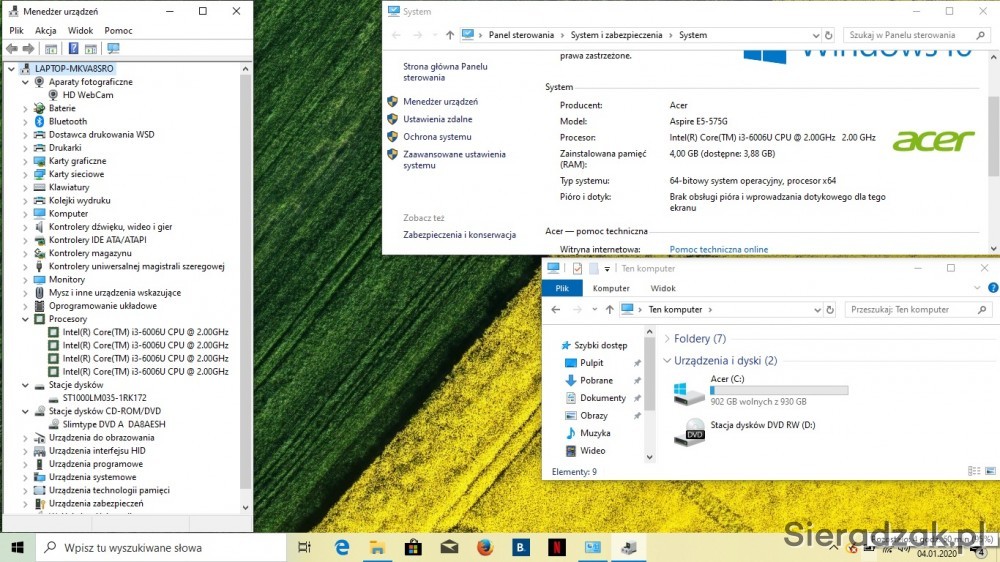Image resolution: width=1000 pixels, height=562 pixels.
Task: Click the Przeszukaj: Ten komputer search field
Action: [918, 309]
